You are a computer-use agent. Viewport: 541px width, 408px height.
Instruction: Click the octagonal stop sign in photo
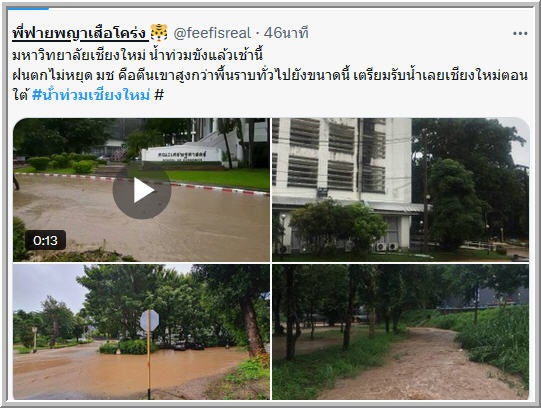pyautogui.click(x=149, y=320)
